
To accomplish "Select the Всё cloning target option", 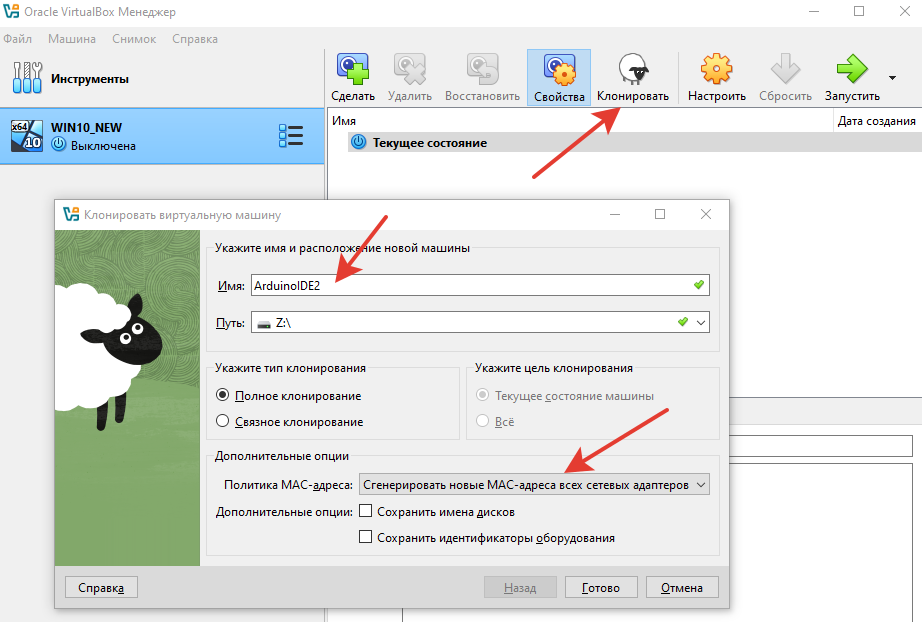I will click(x=482, y=421).
